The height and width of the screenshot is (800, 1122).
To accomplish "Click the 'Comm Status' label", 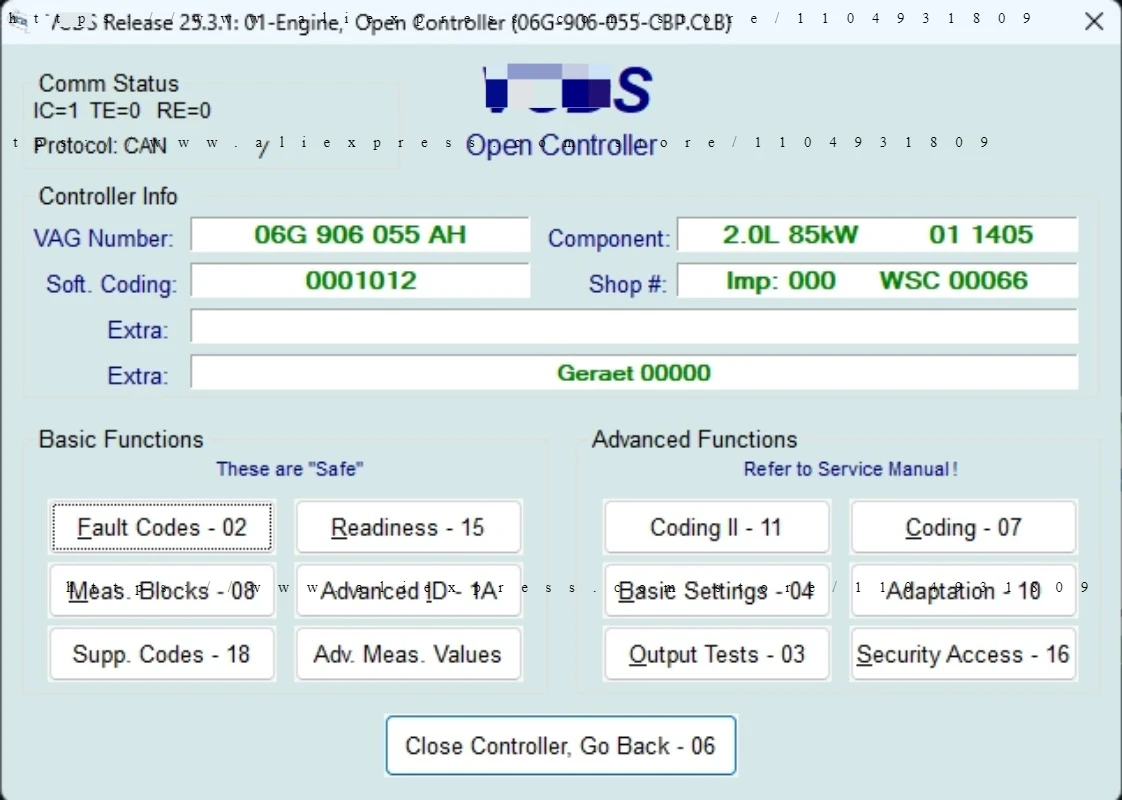I will coord(109,84).
